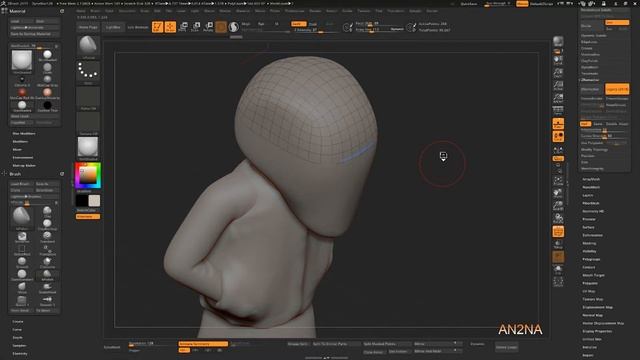Toggle the Zadd button
Image resolution: width=640 pixels, height=360 pixels.
[x=299, y=24]
